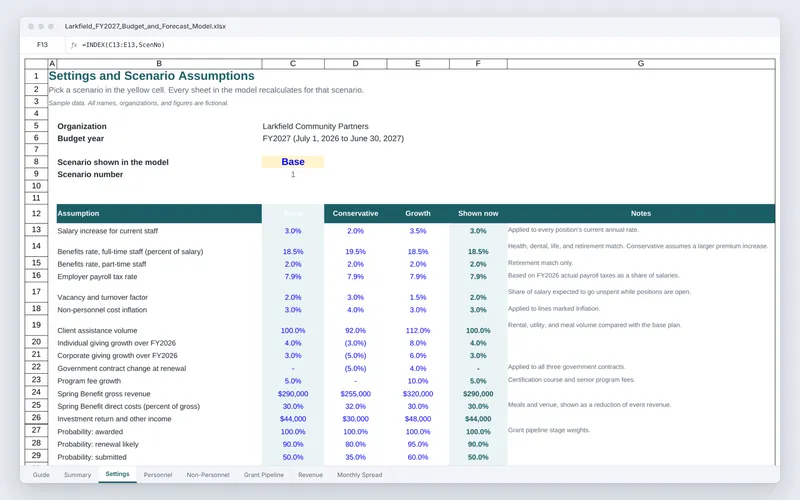
Task: Open the Guide sheet tab
Action: click(41, 474)
